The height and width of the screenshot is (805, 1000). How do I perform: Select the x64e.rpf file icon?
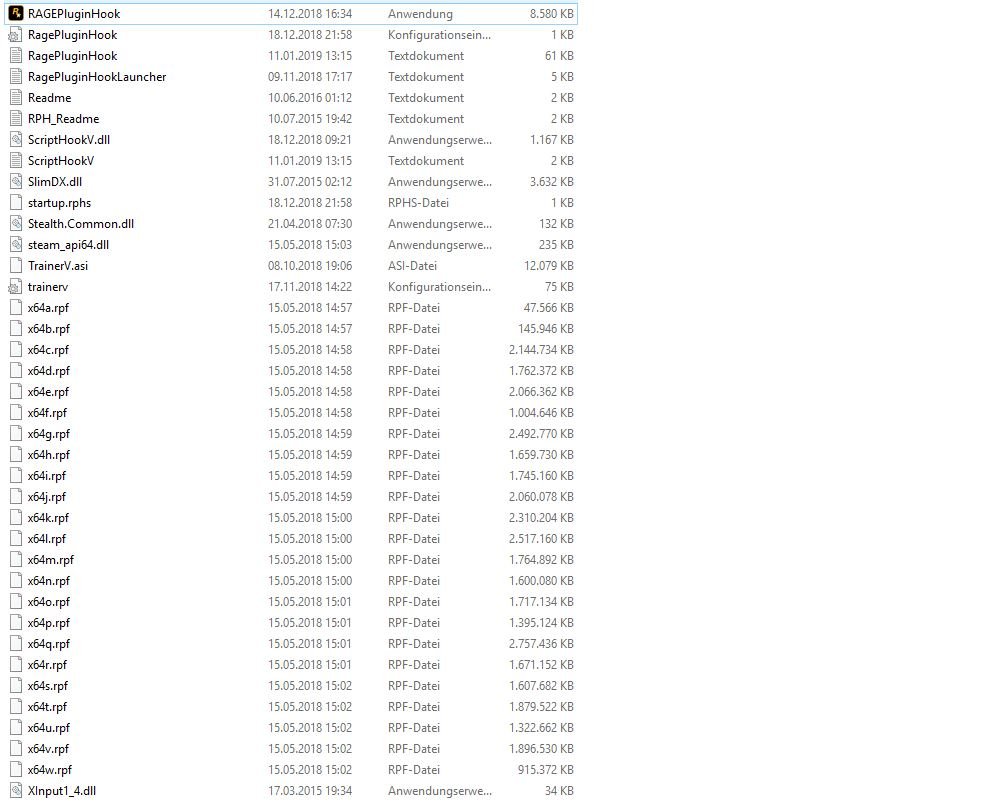click(x=16, y=392)
